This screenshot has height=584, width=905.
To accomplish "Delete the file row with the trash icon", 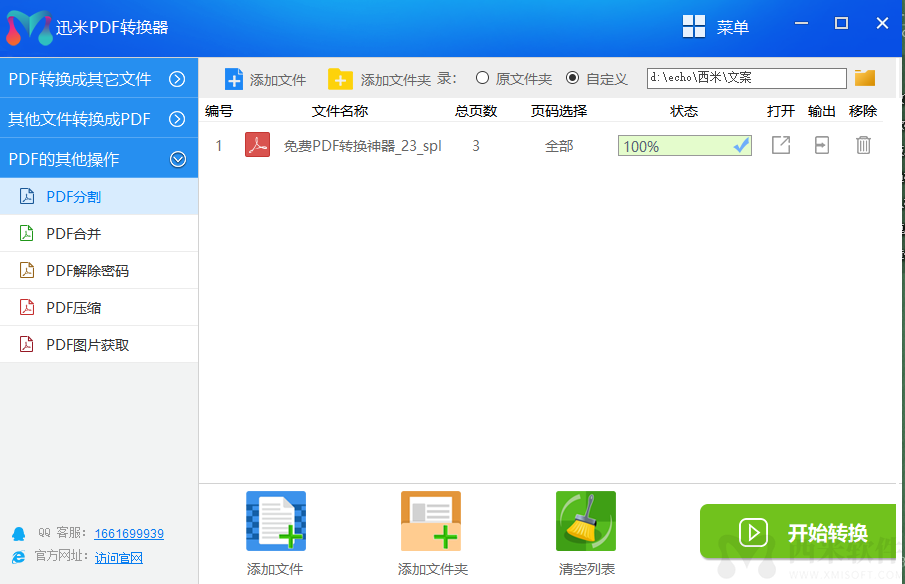I will [x=864, y=145].
